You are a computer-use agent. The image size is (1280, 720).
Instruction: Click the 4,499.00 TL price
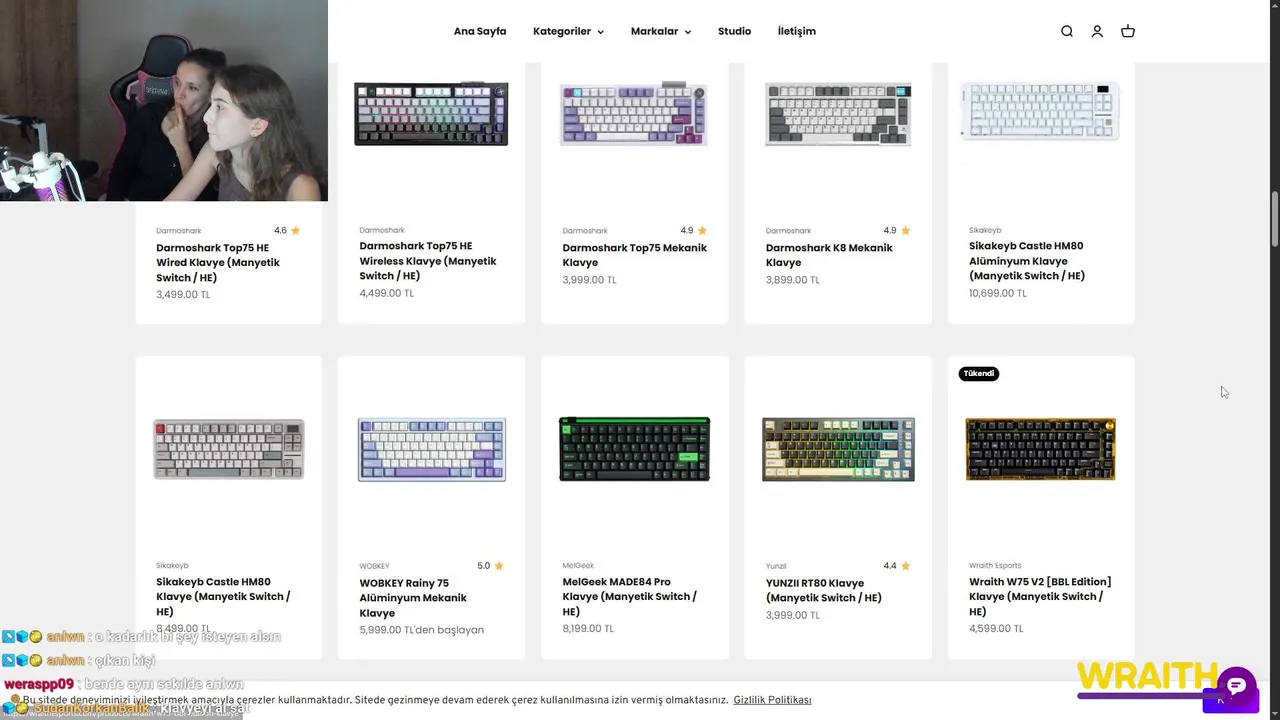pyautogui.click(x=386, y=293)
